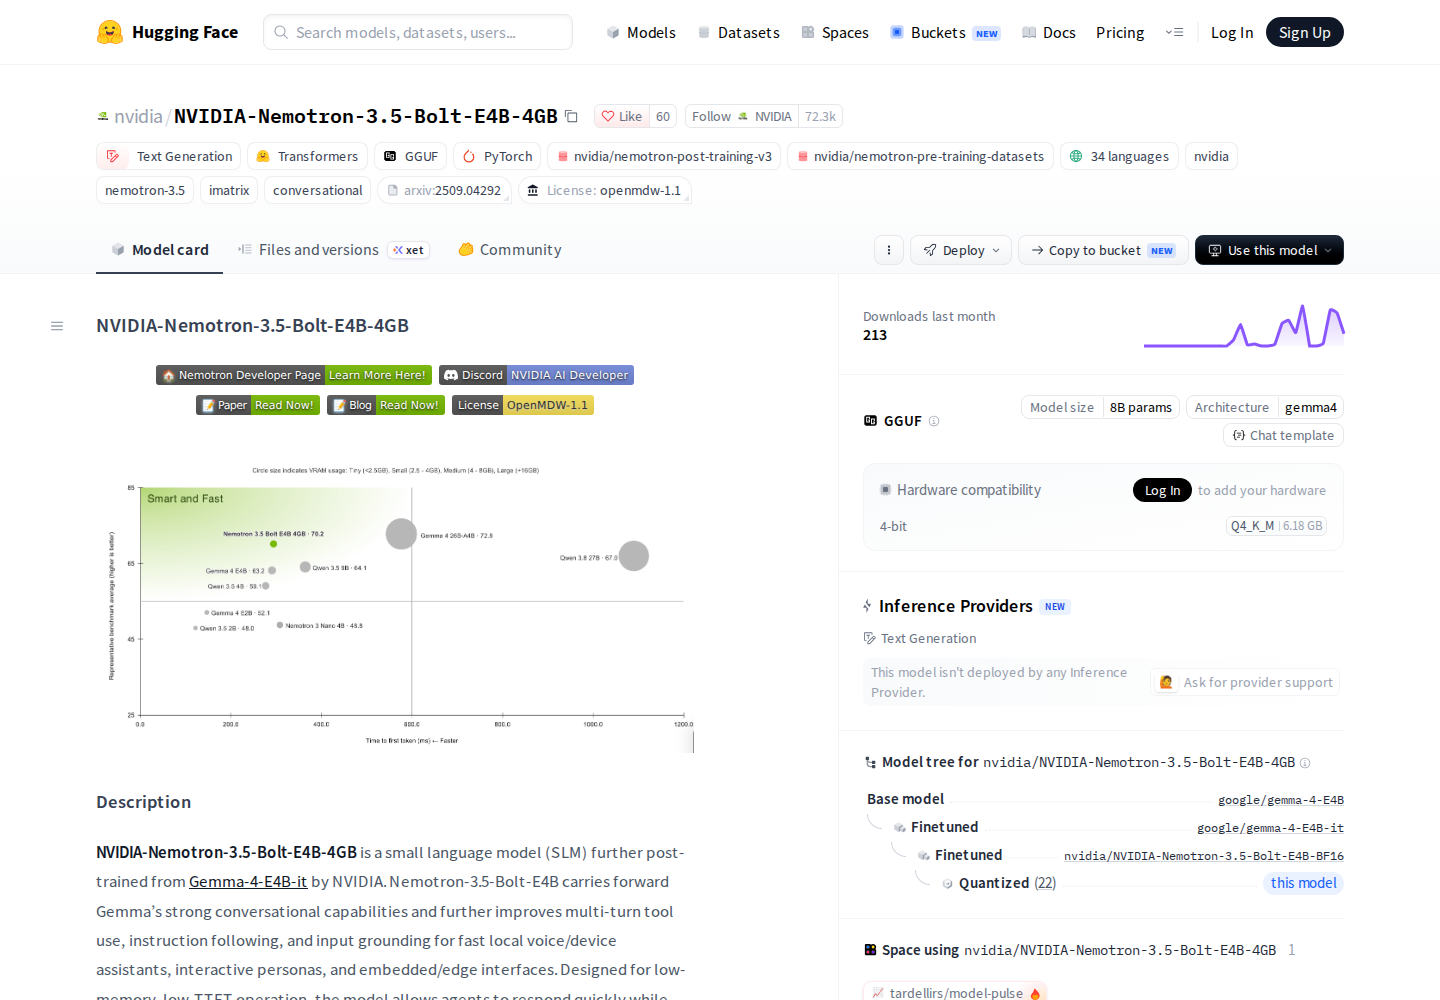Click the GGUF library tag
This screenshot has height=1000, width=1440.
411,156
